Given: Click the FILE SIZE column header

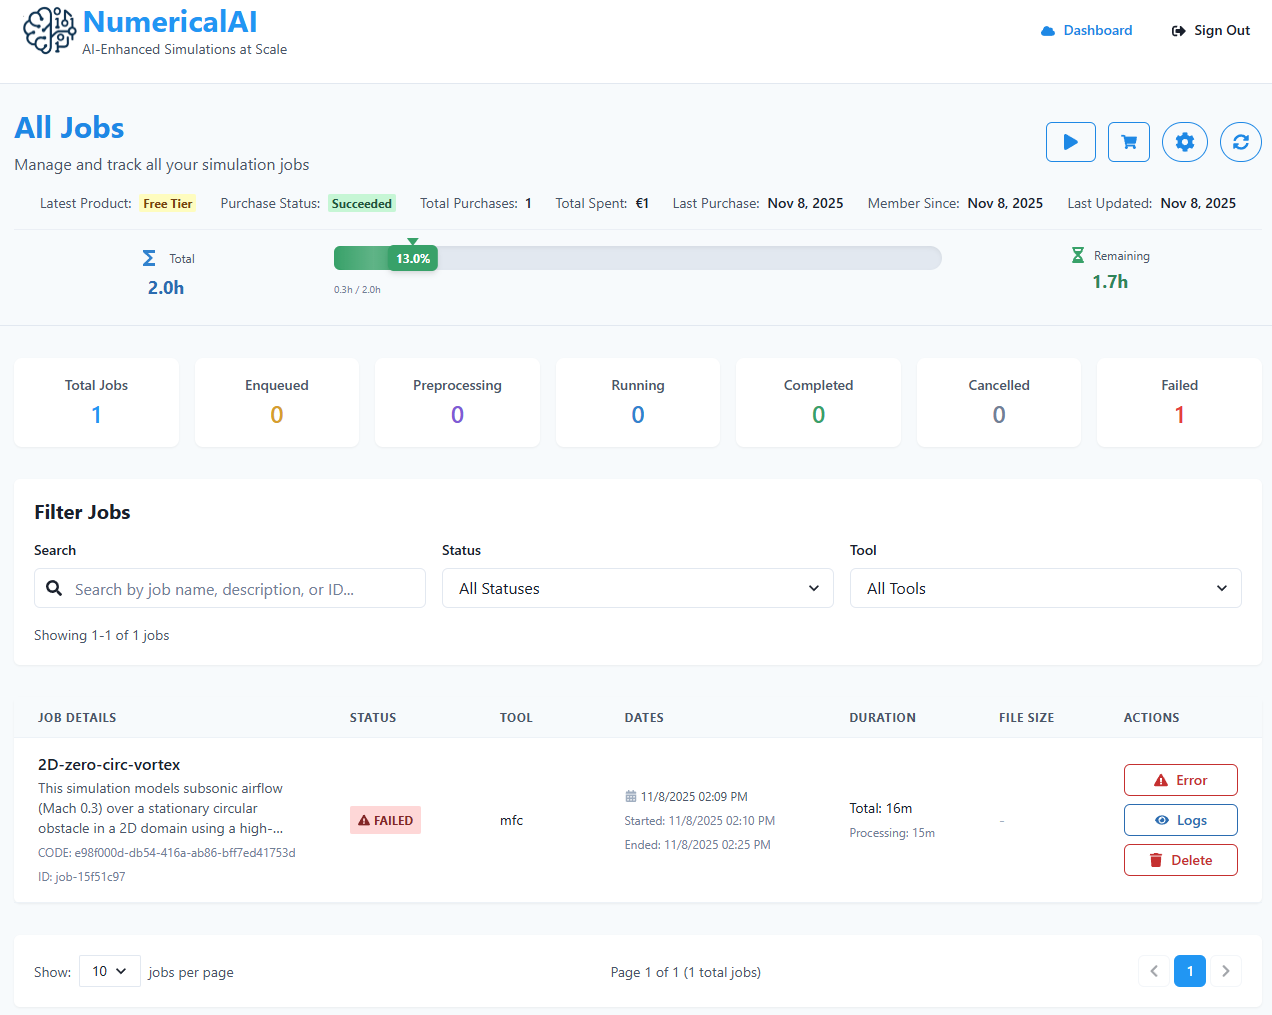Looking at the screenshot, I should pyautogui.click(x=1027, y=718).
